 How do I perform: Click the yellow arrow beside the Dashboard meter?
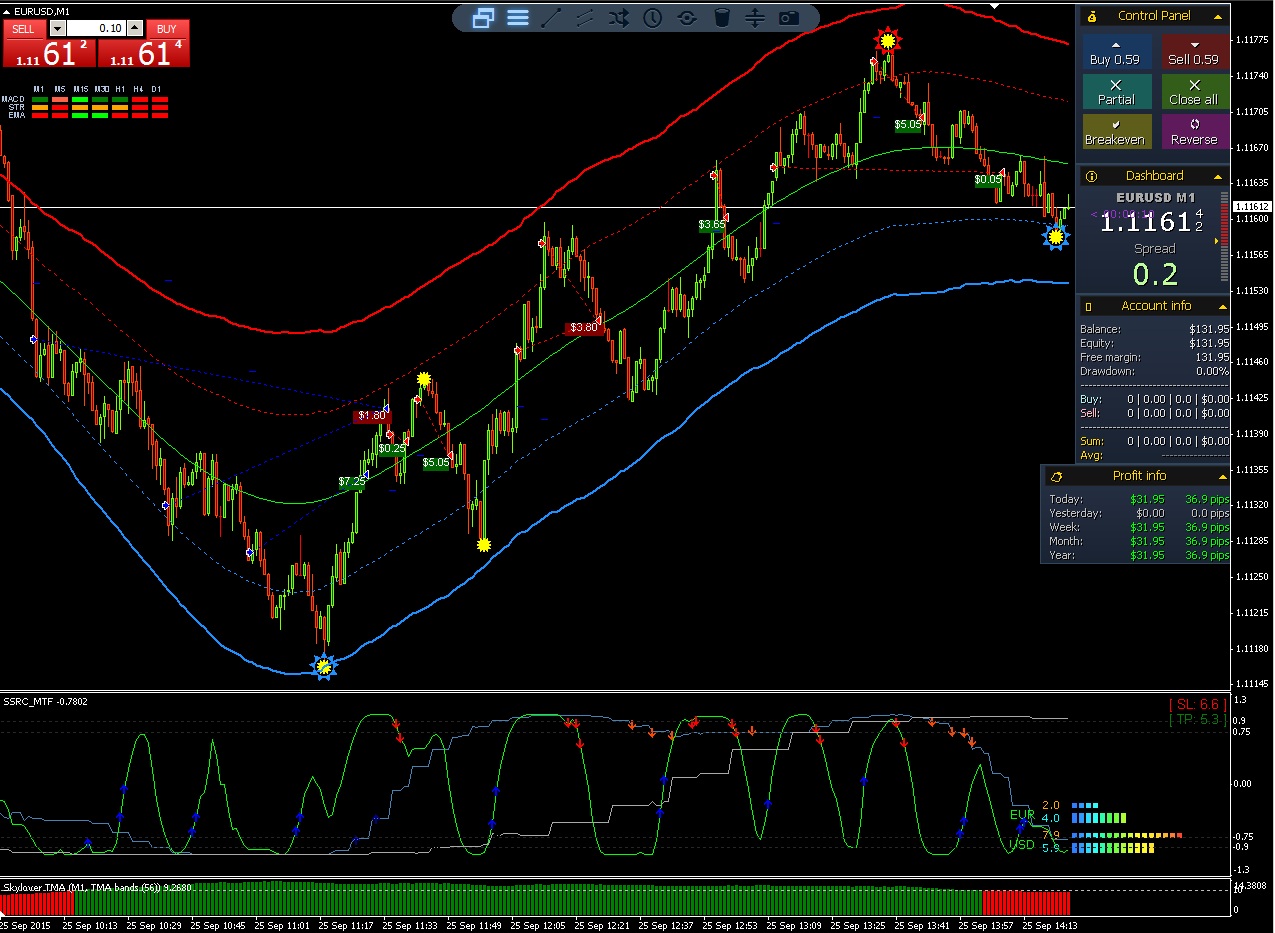1216,241
